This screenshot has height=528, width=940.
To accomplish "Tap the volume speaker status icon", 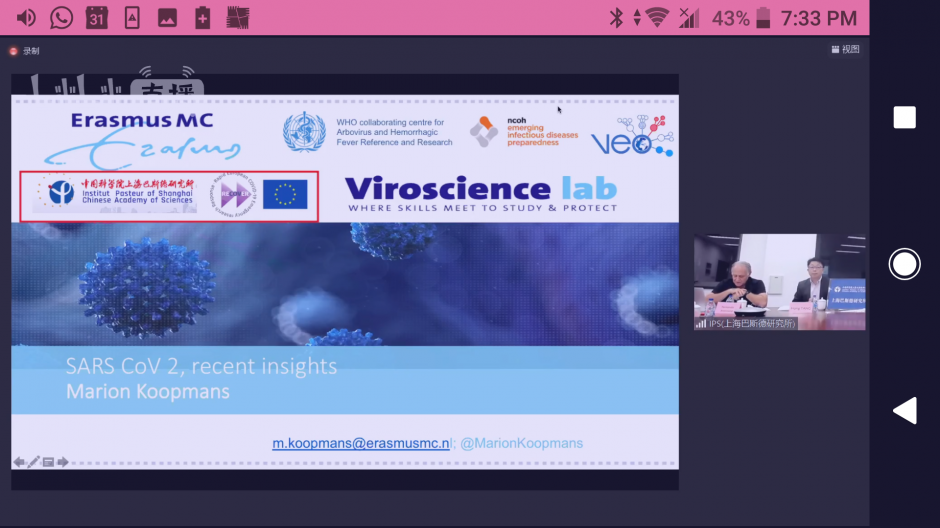I will [x=26, y=18].
